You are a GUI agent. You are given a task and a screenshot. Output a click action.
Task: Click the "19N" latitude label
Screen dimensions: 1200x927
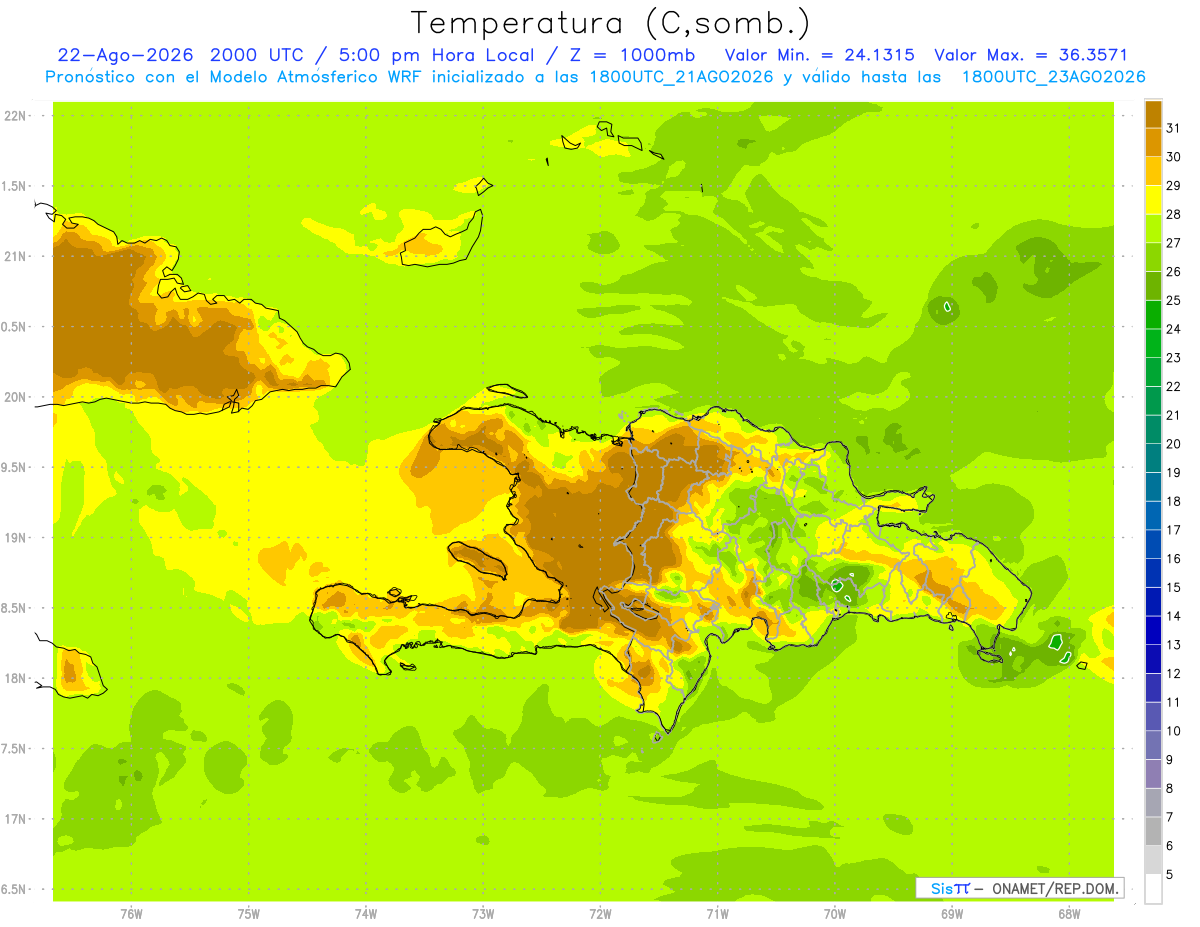pyautogui.click(x=14, y=538)
